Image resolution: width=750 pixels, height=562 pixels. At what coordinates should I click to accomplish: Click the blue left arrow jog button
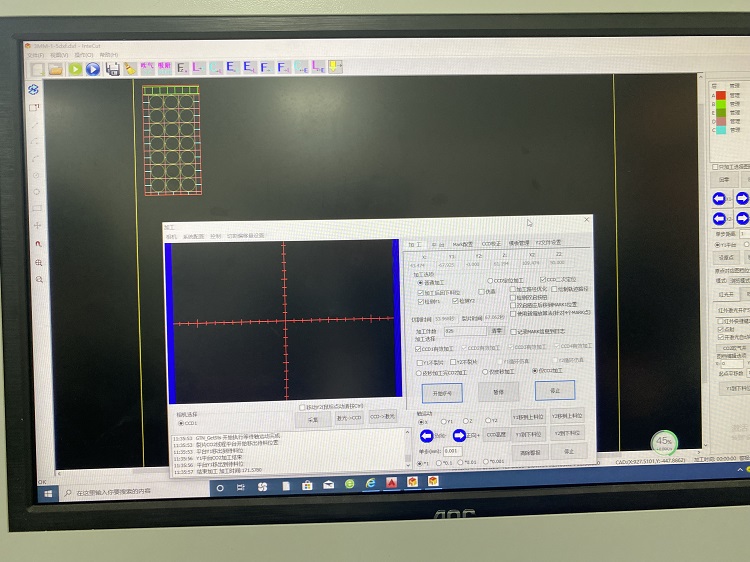[425, 436]
